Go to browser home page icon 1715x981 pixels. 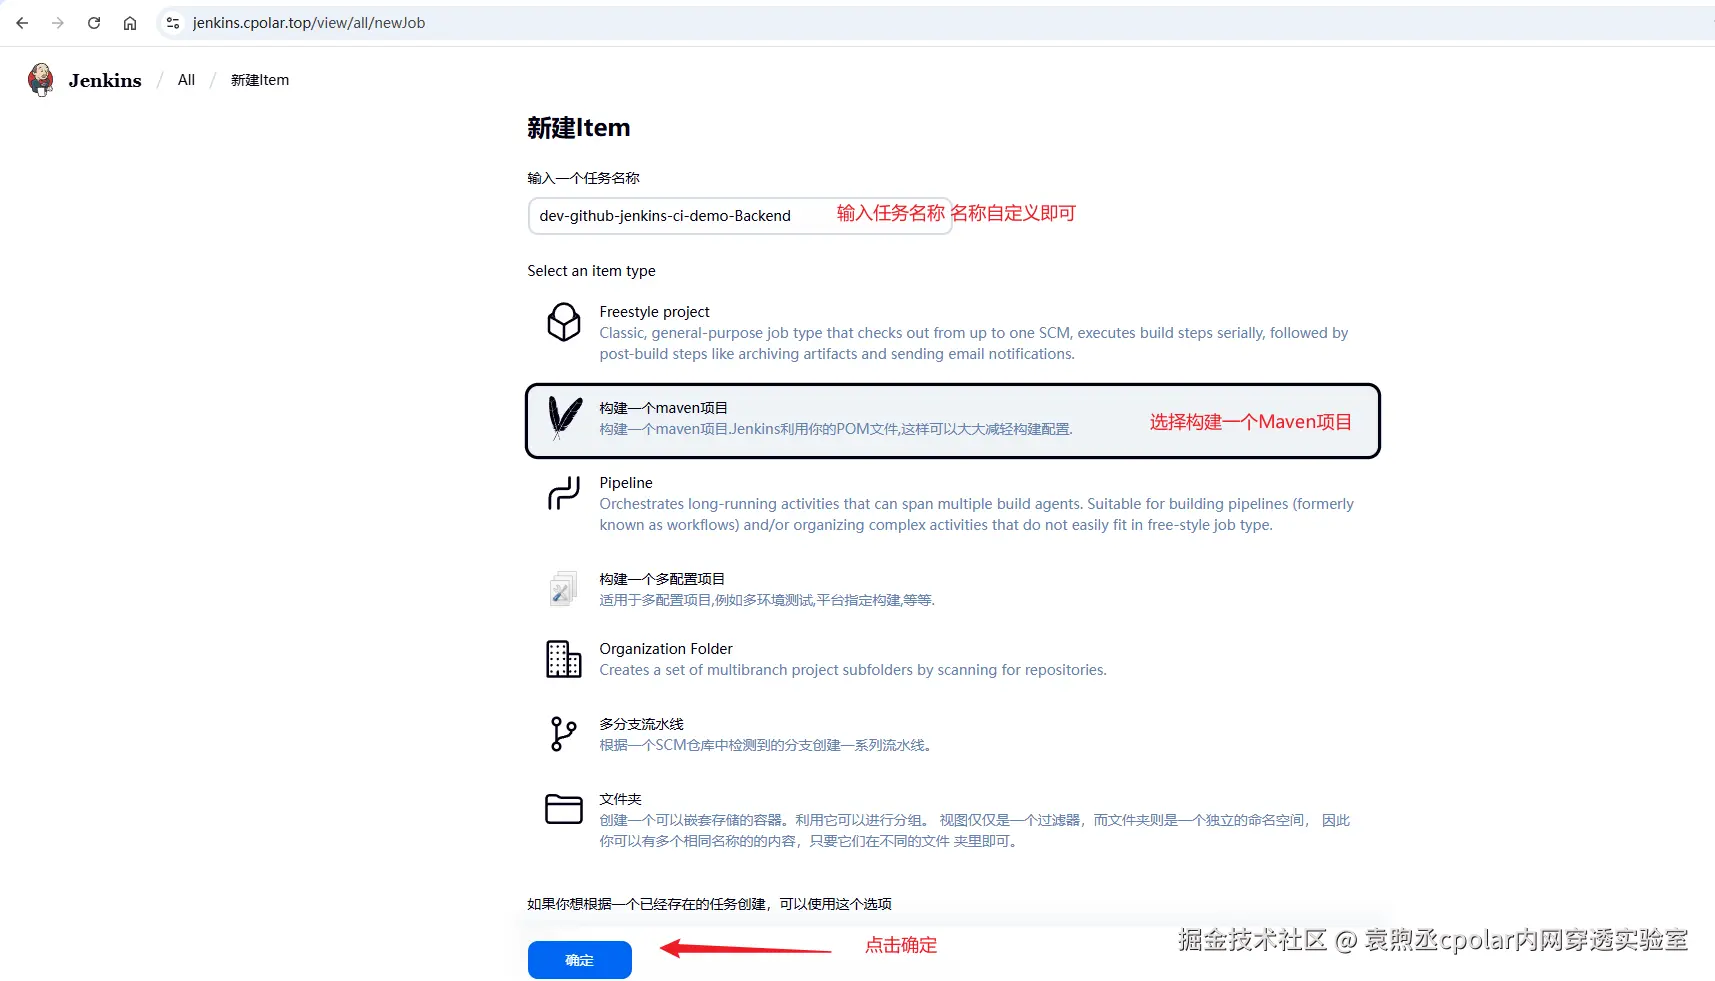130,23
